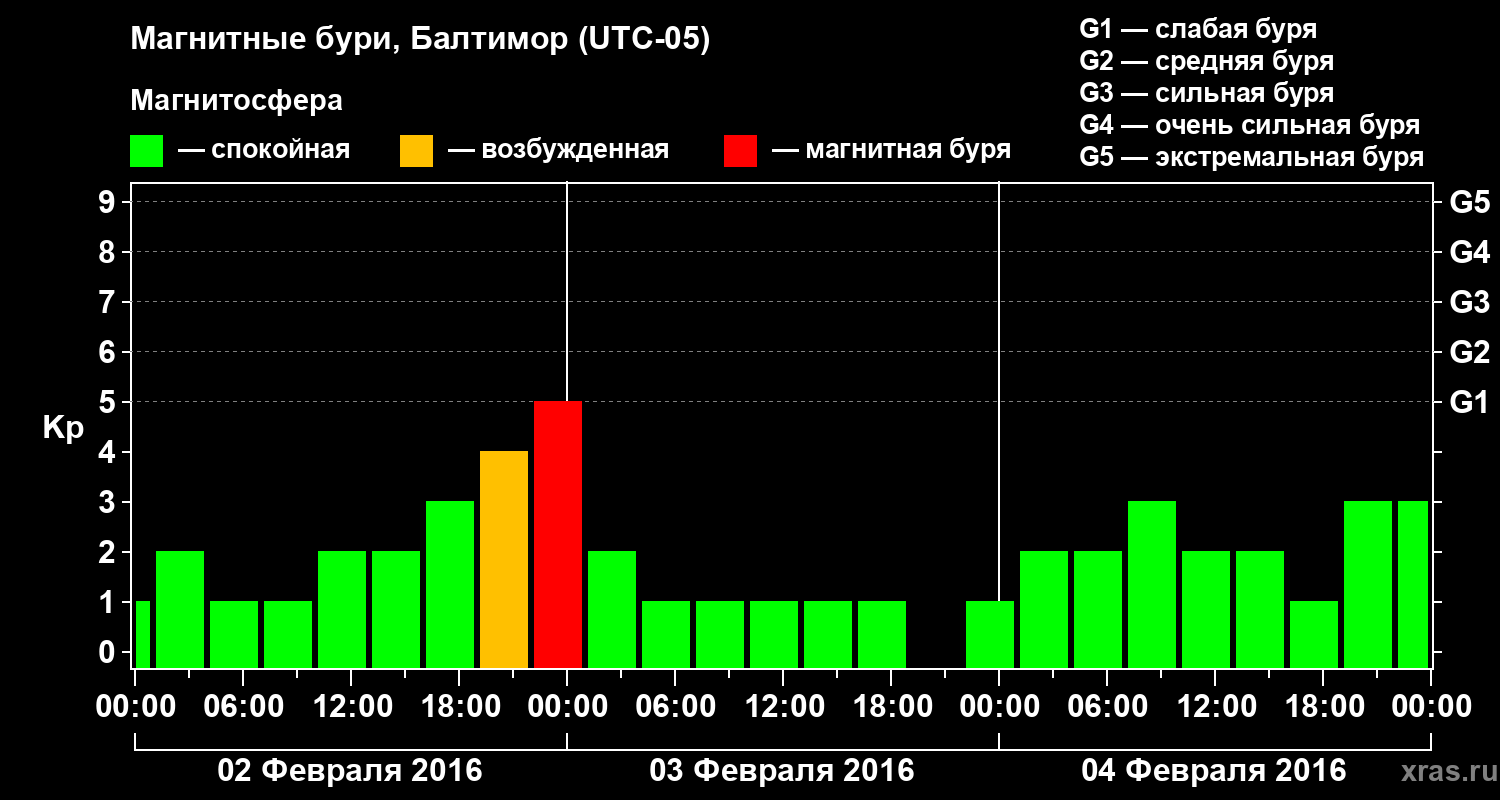Click the 'G1 — слабая буря' legend line
The width and height of the screenshot is (1500, 800).
pos(1198,29)
